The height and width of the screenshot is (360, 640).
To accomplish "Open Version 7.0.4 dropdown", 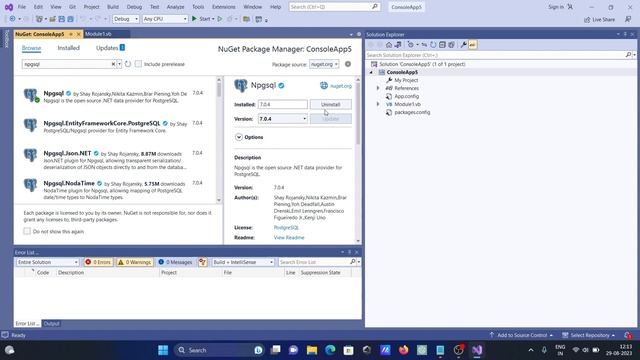I will (x=282, y=119).
